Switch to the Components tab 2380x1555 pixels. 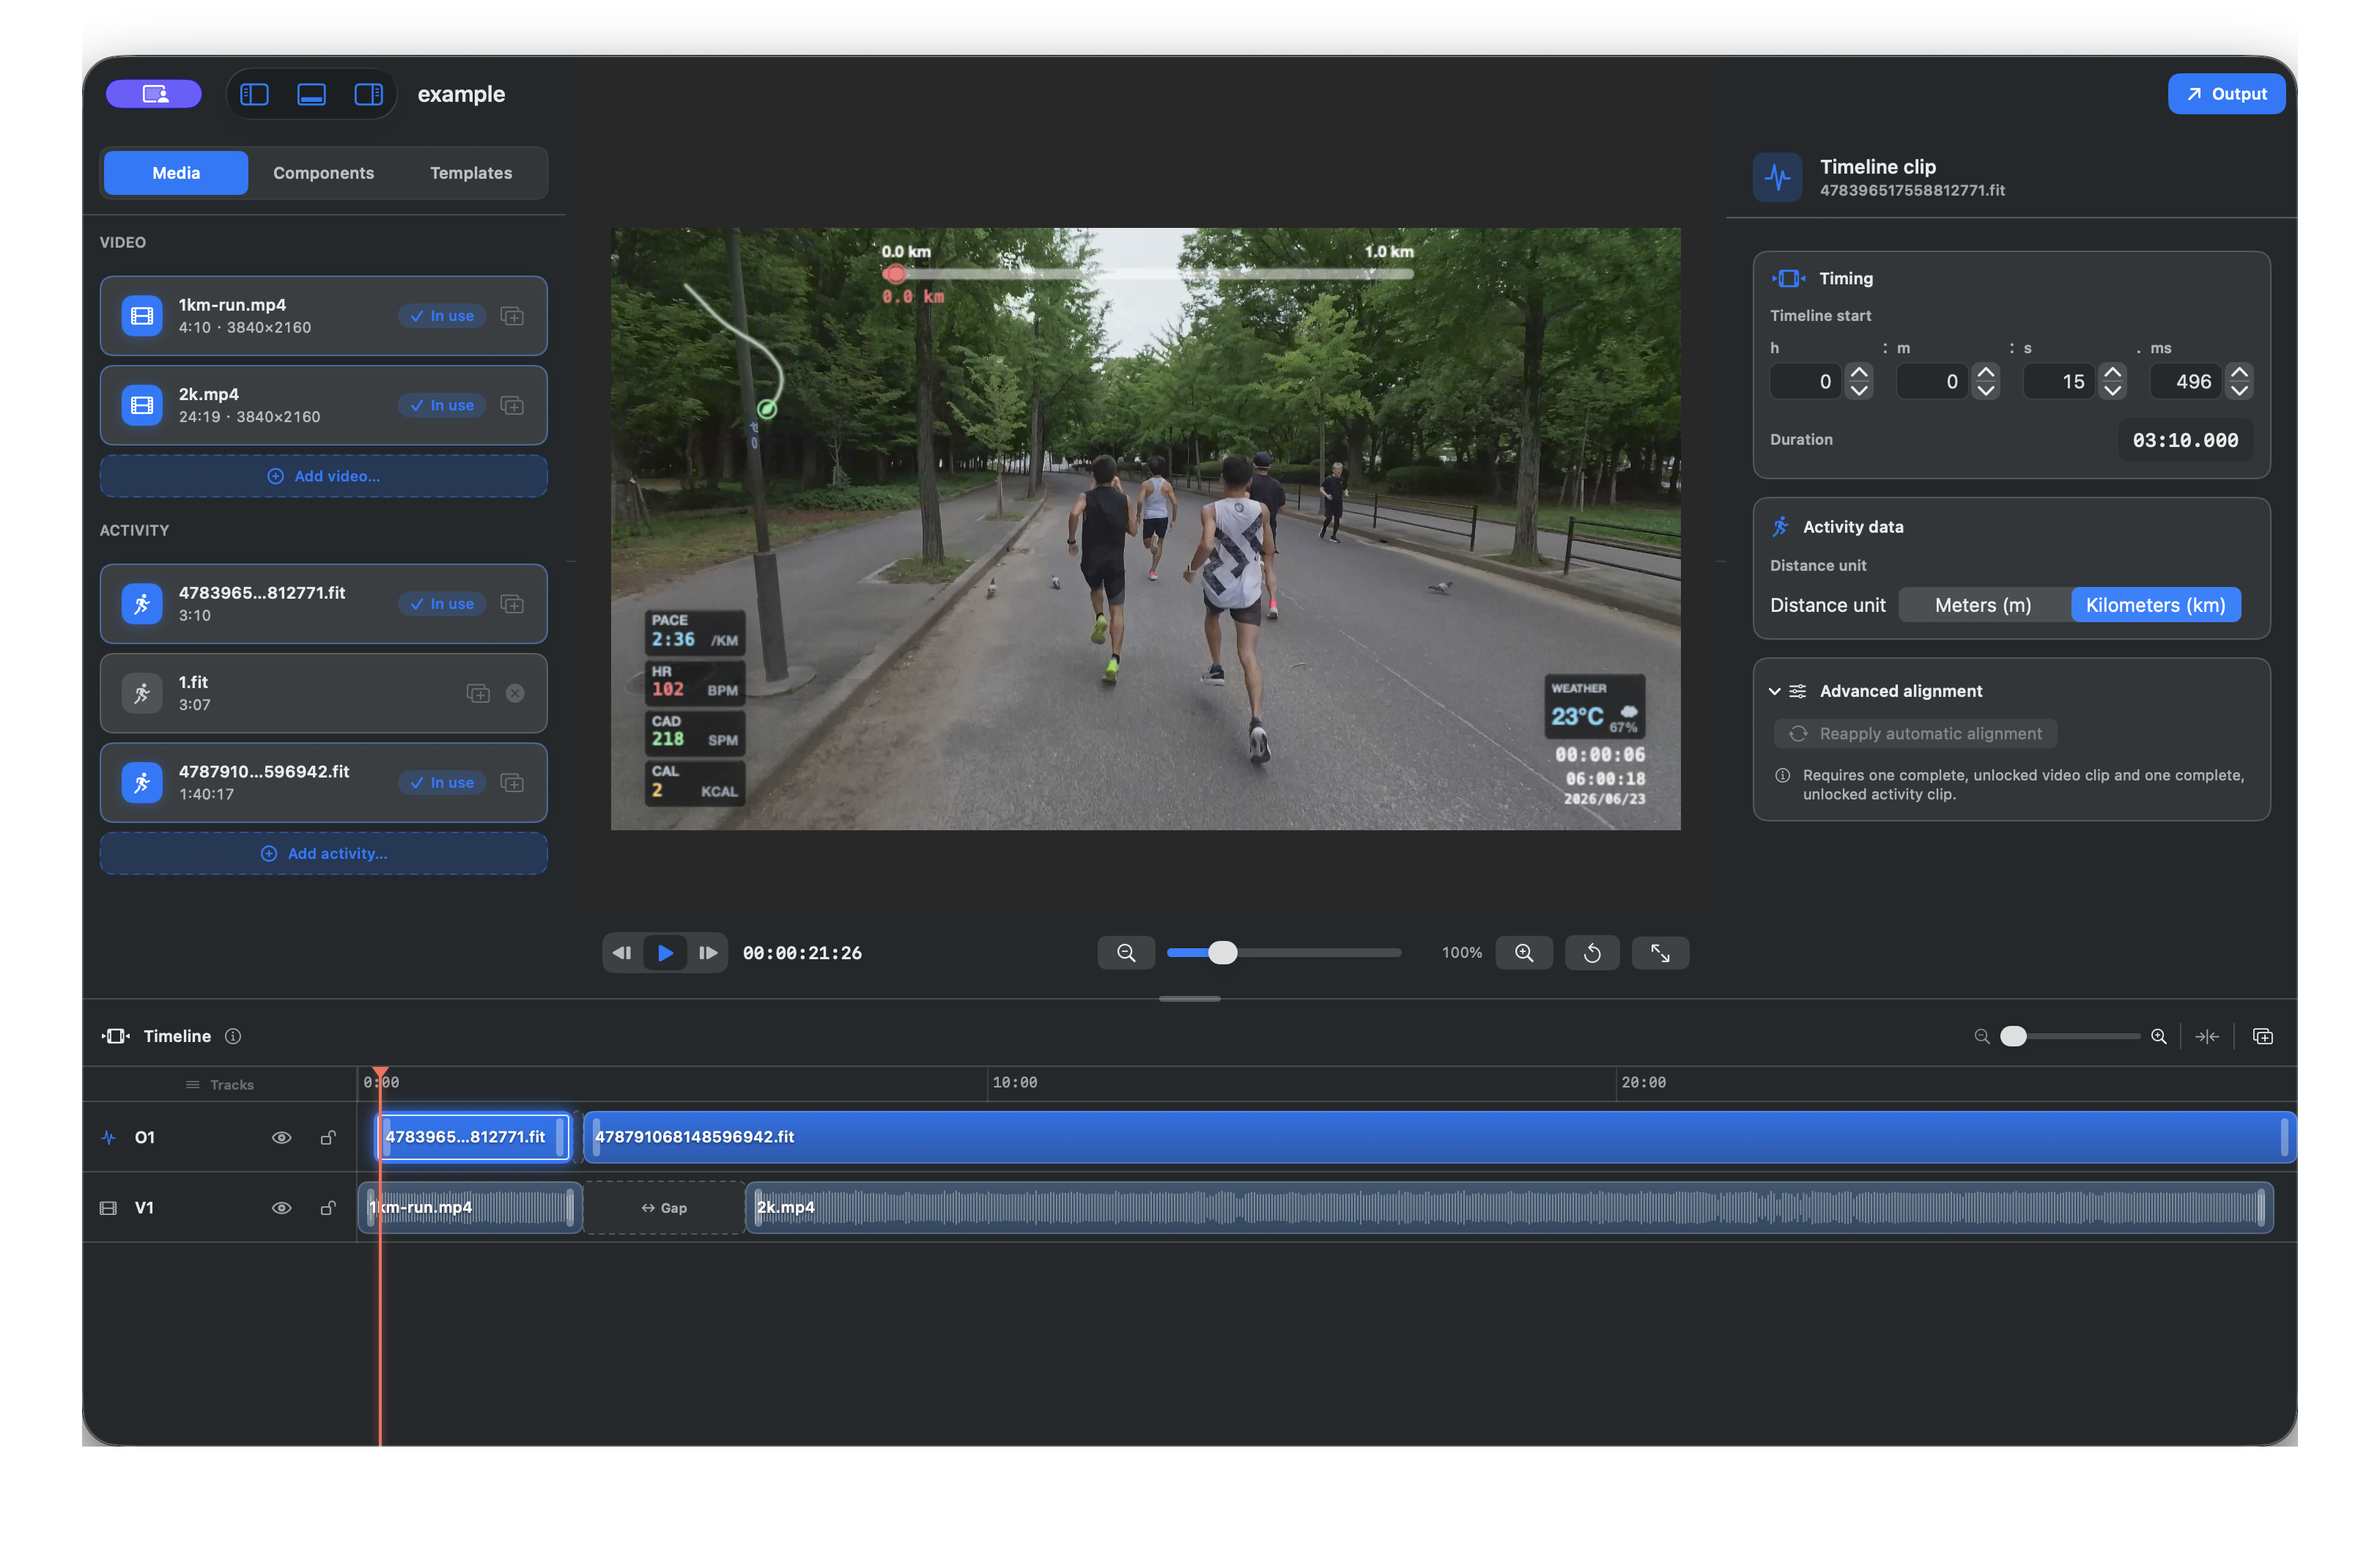323,173
